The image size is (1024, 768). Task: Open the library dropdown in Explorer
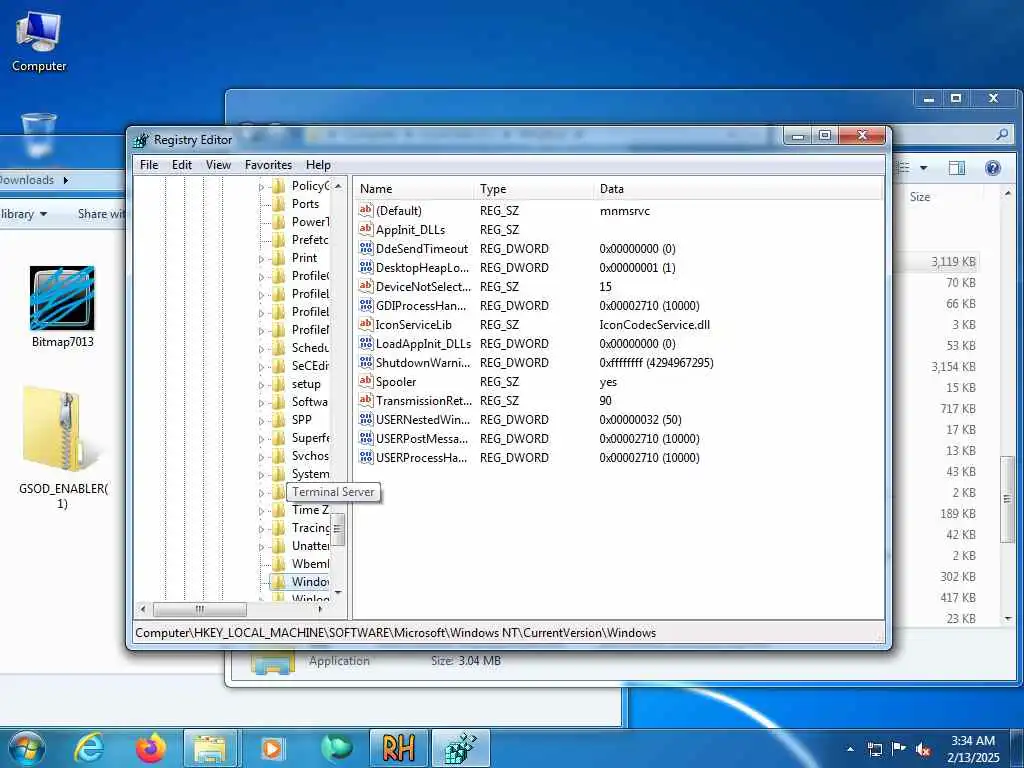[24, 214]
